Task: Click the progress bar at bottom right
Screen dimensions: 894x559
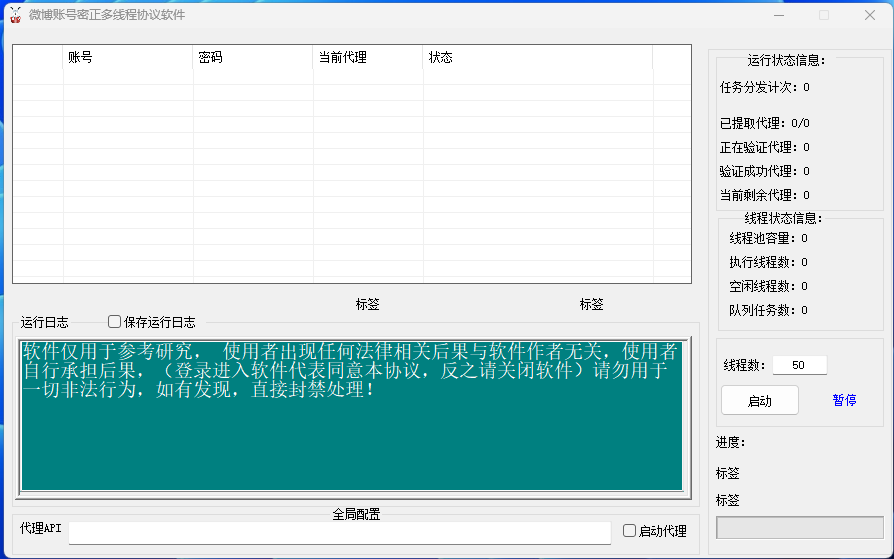Action: [799, 528]
